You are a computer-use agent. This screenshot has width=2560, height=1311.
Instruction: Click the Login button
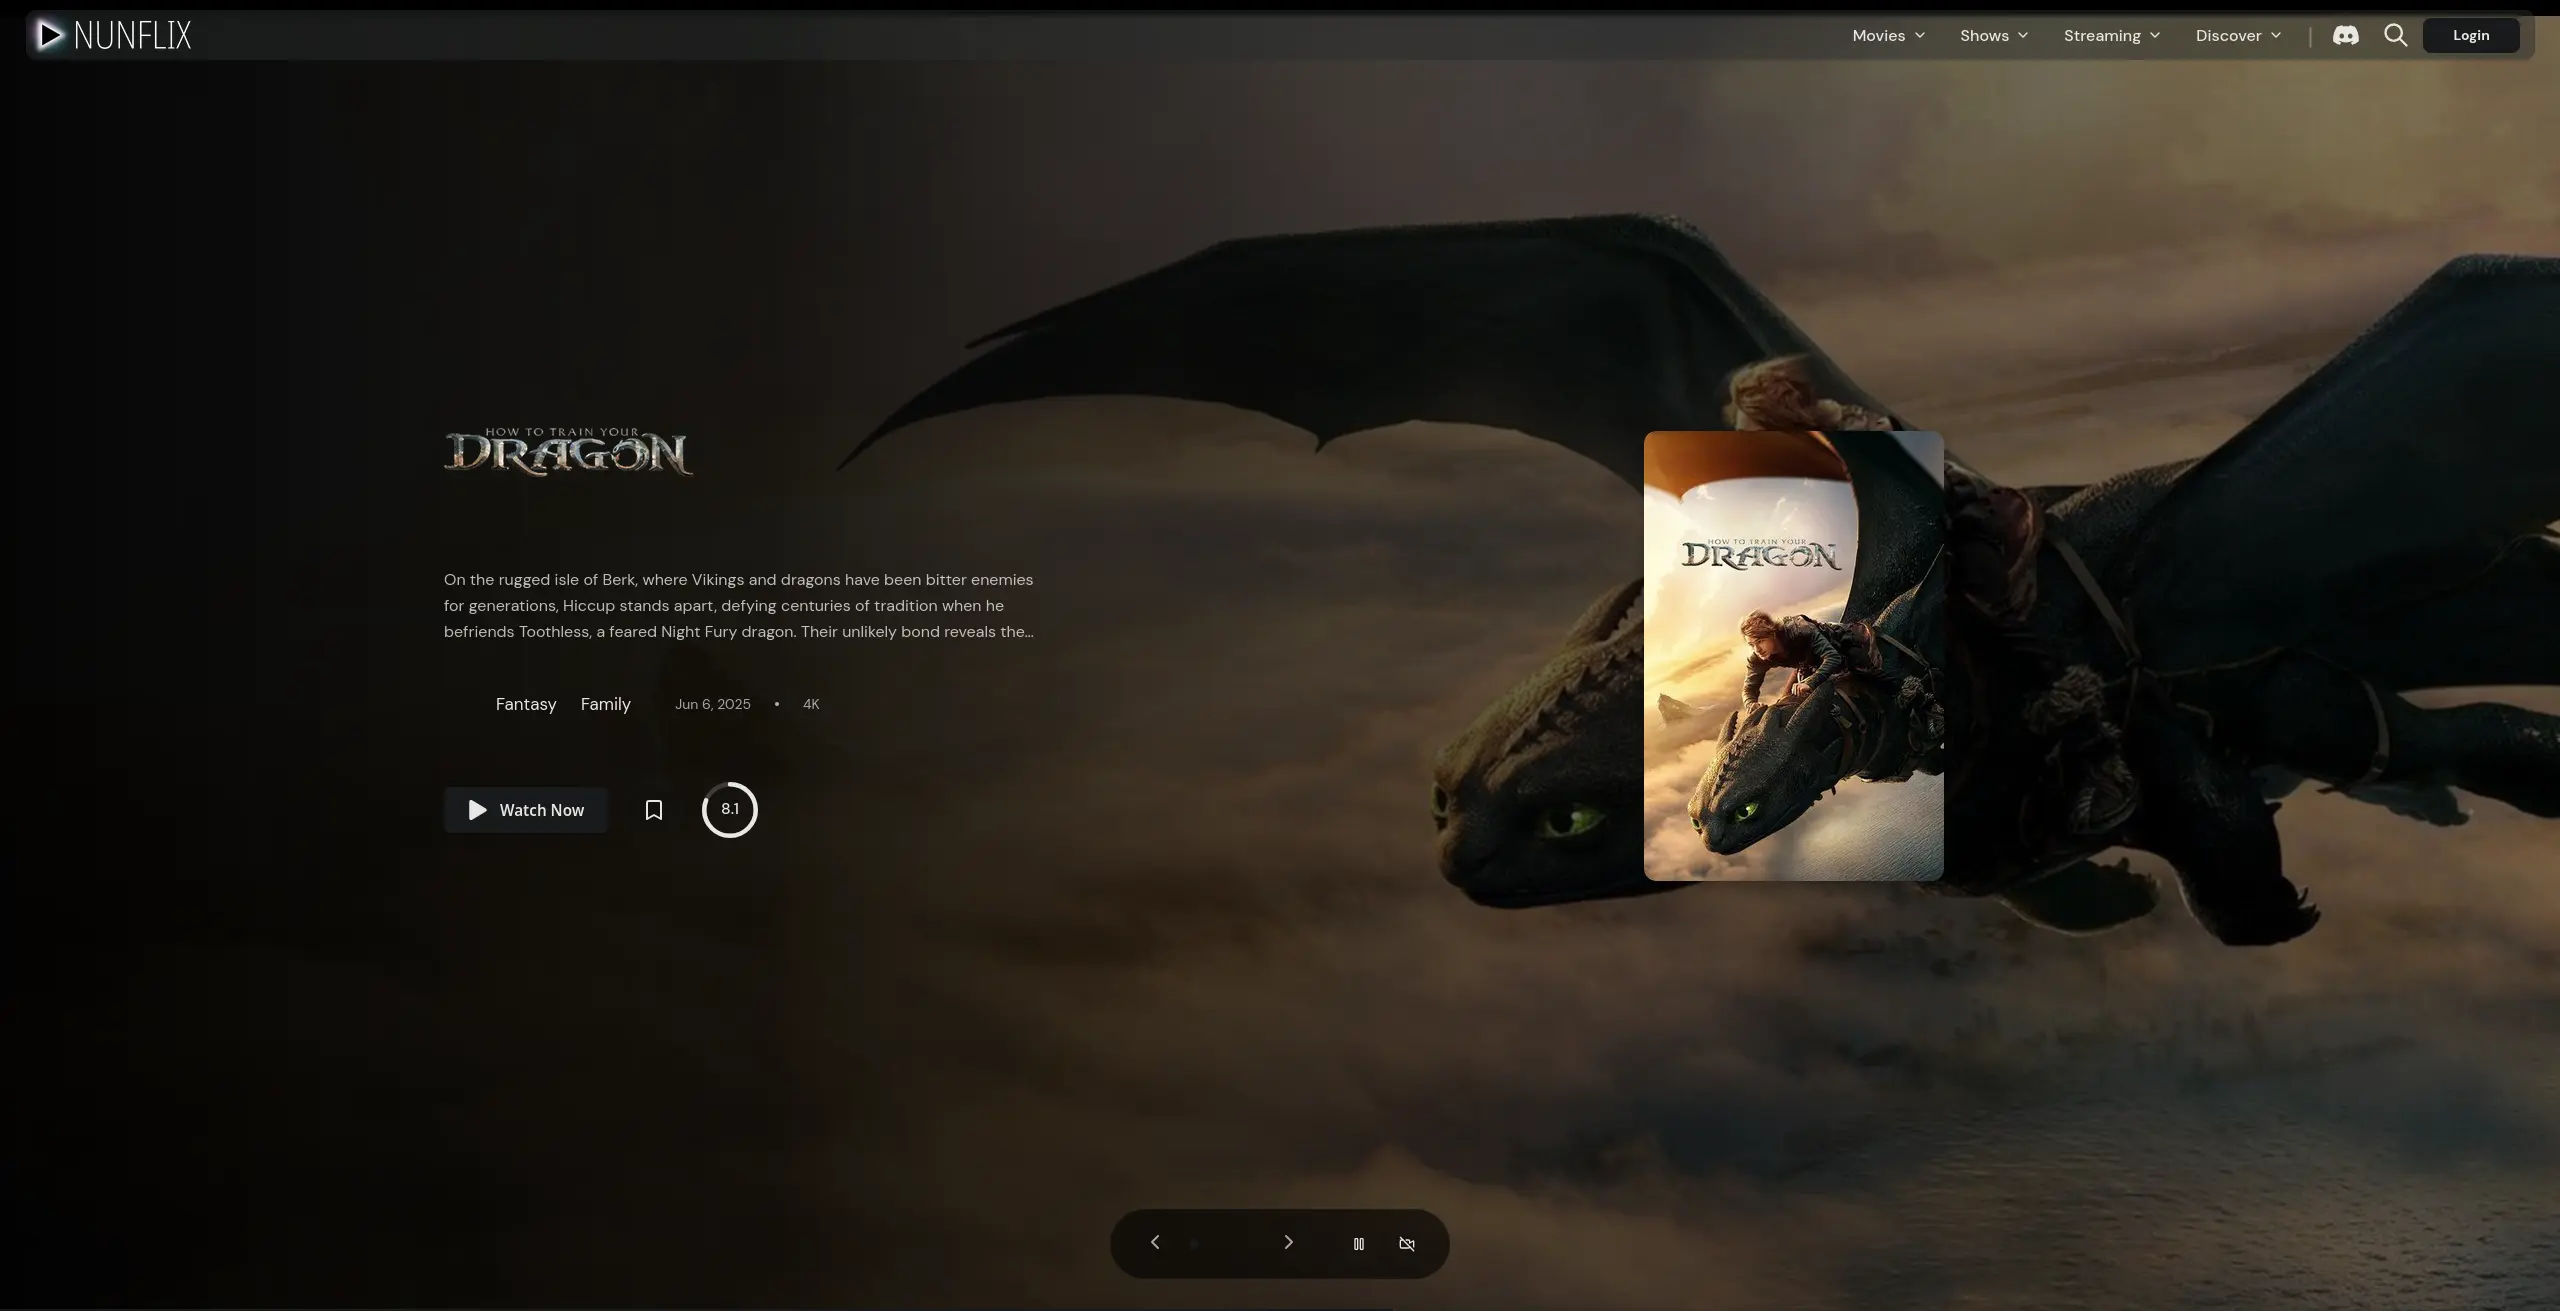(x=2471, y=35)
